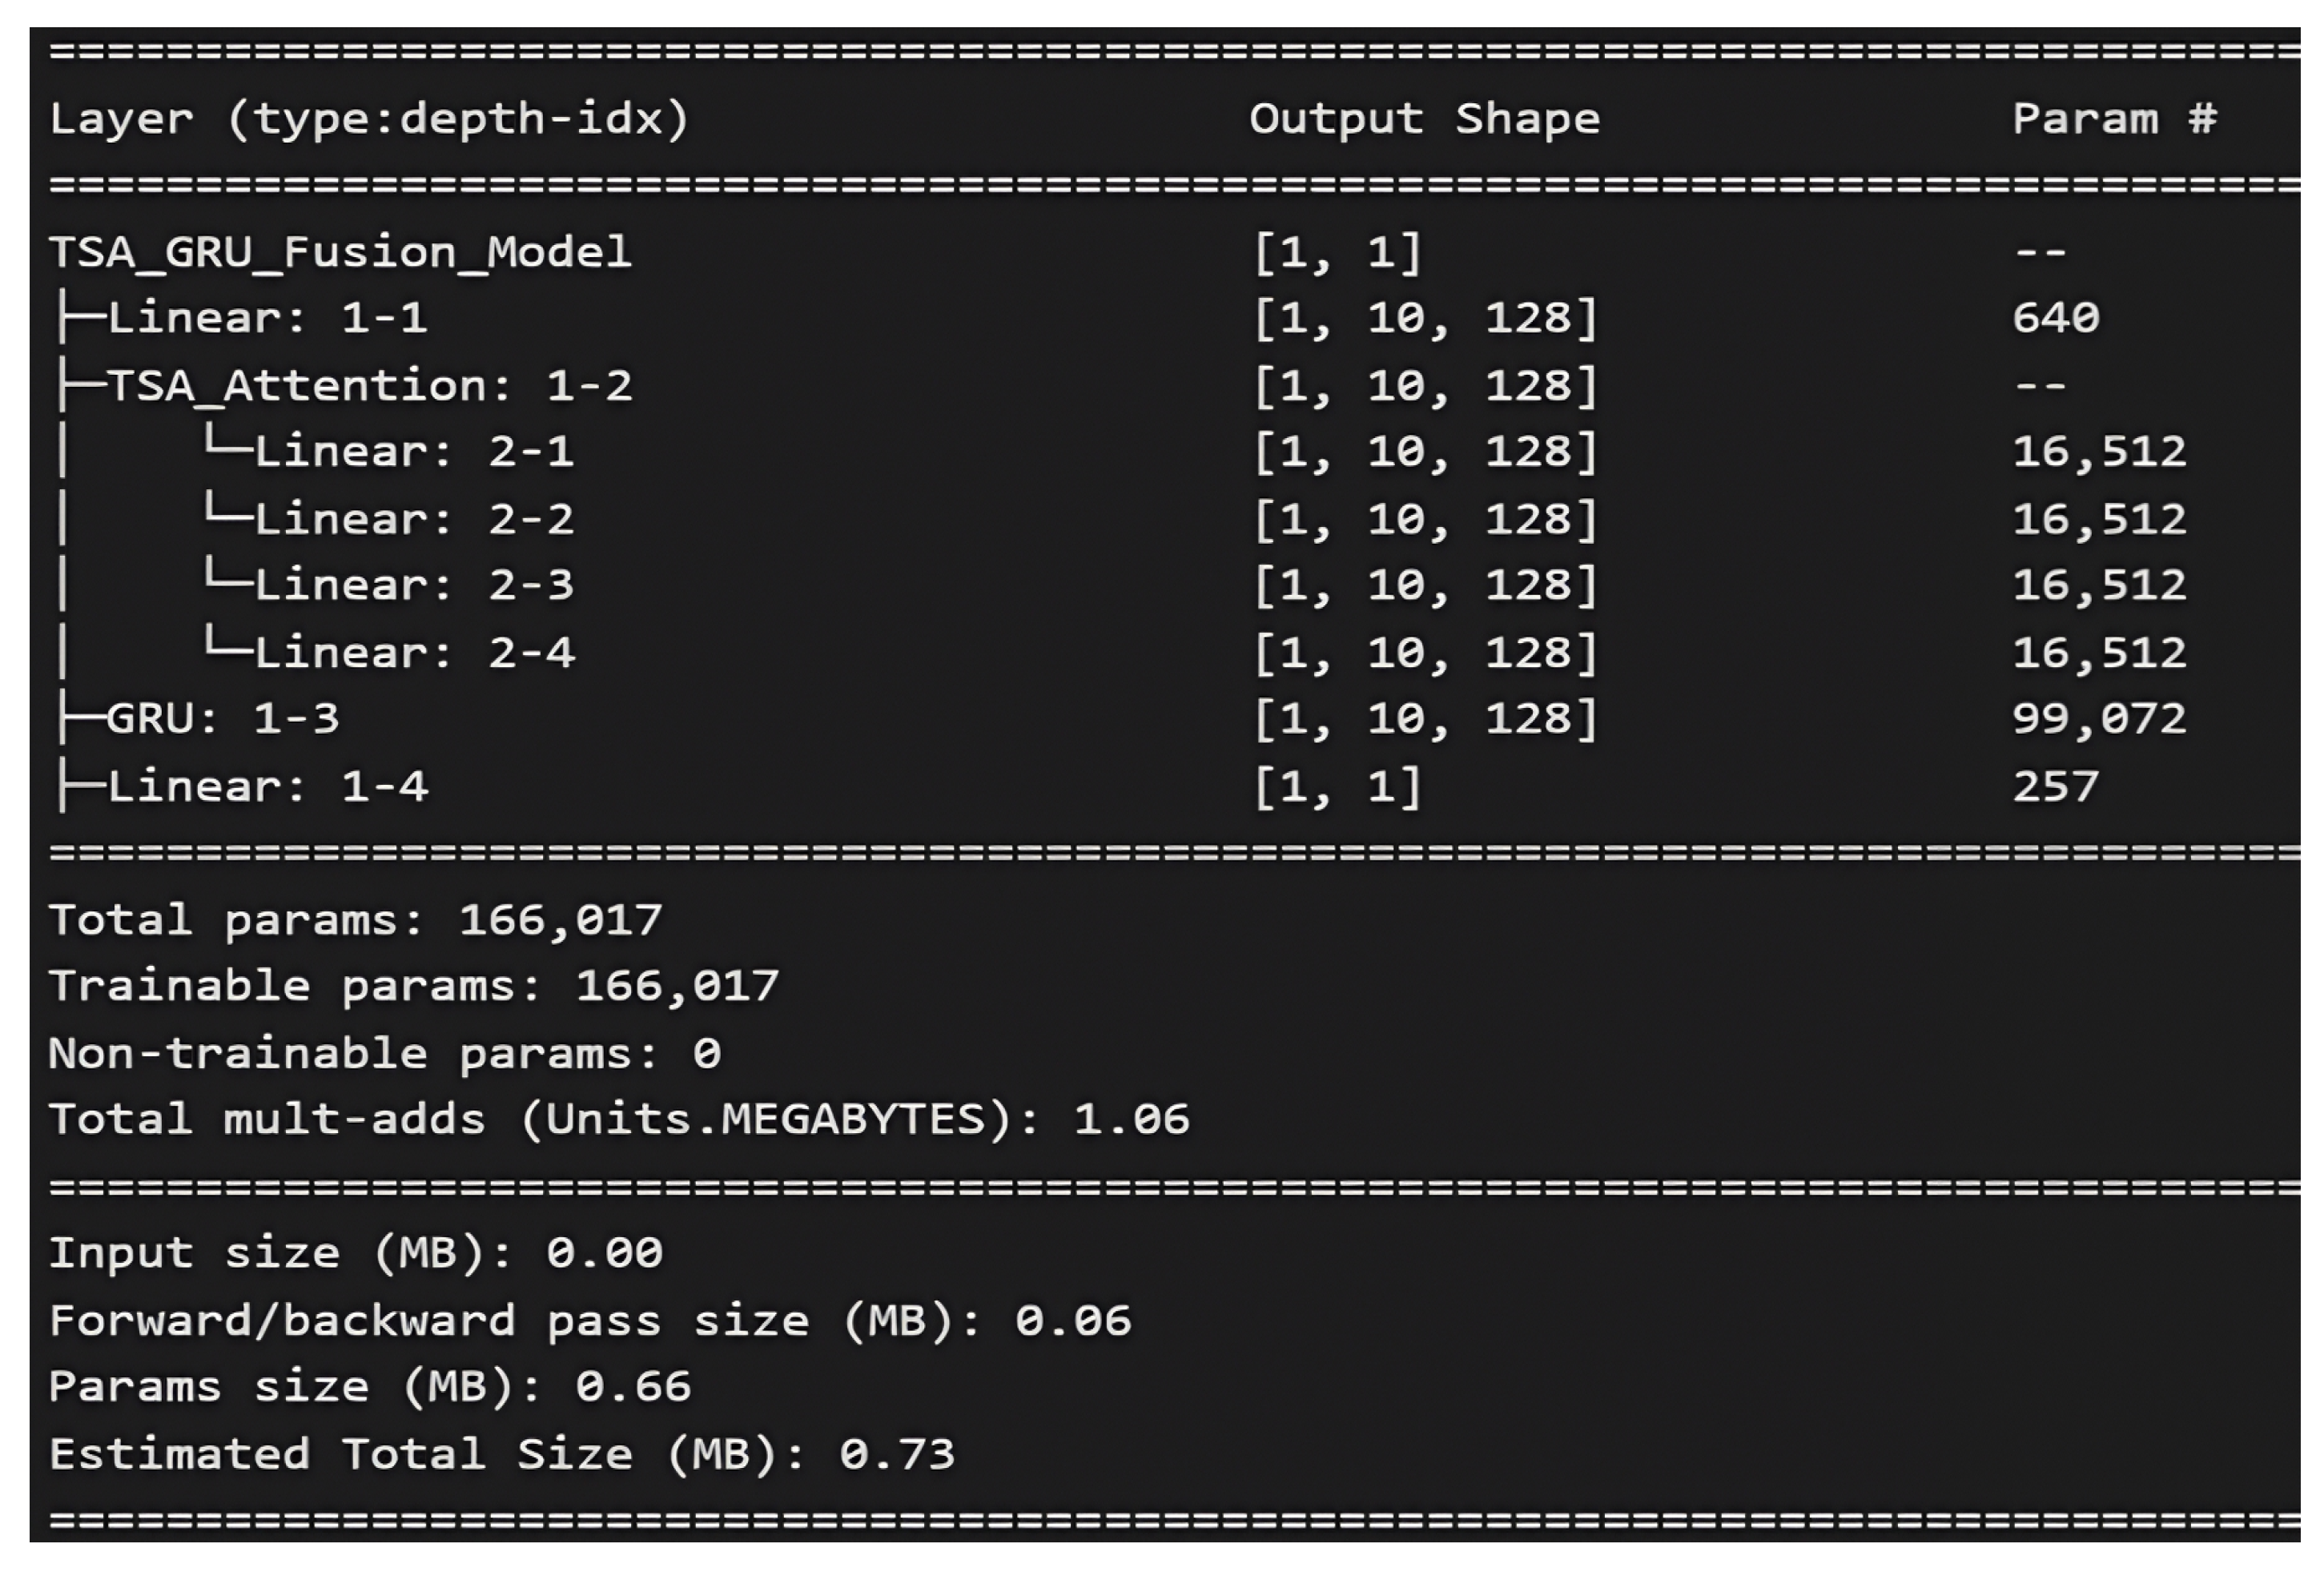Viewport: 2324px width, 1576px height.
Task: Click the "Output Shape" column header
Action: 1424,119
